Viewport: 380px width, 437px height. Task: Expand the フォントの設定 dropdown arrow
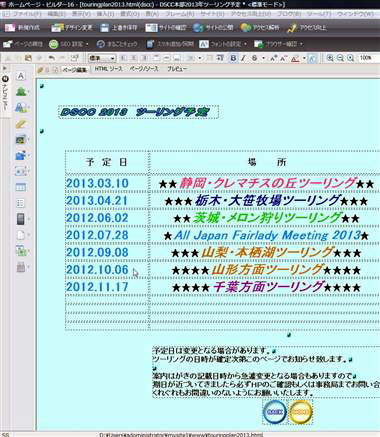[x=246, y=44]
